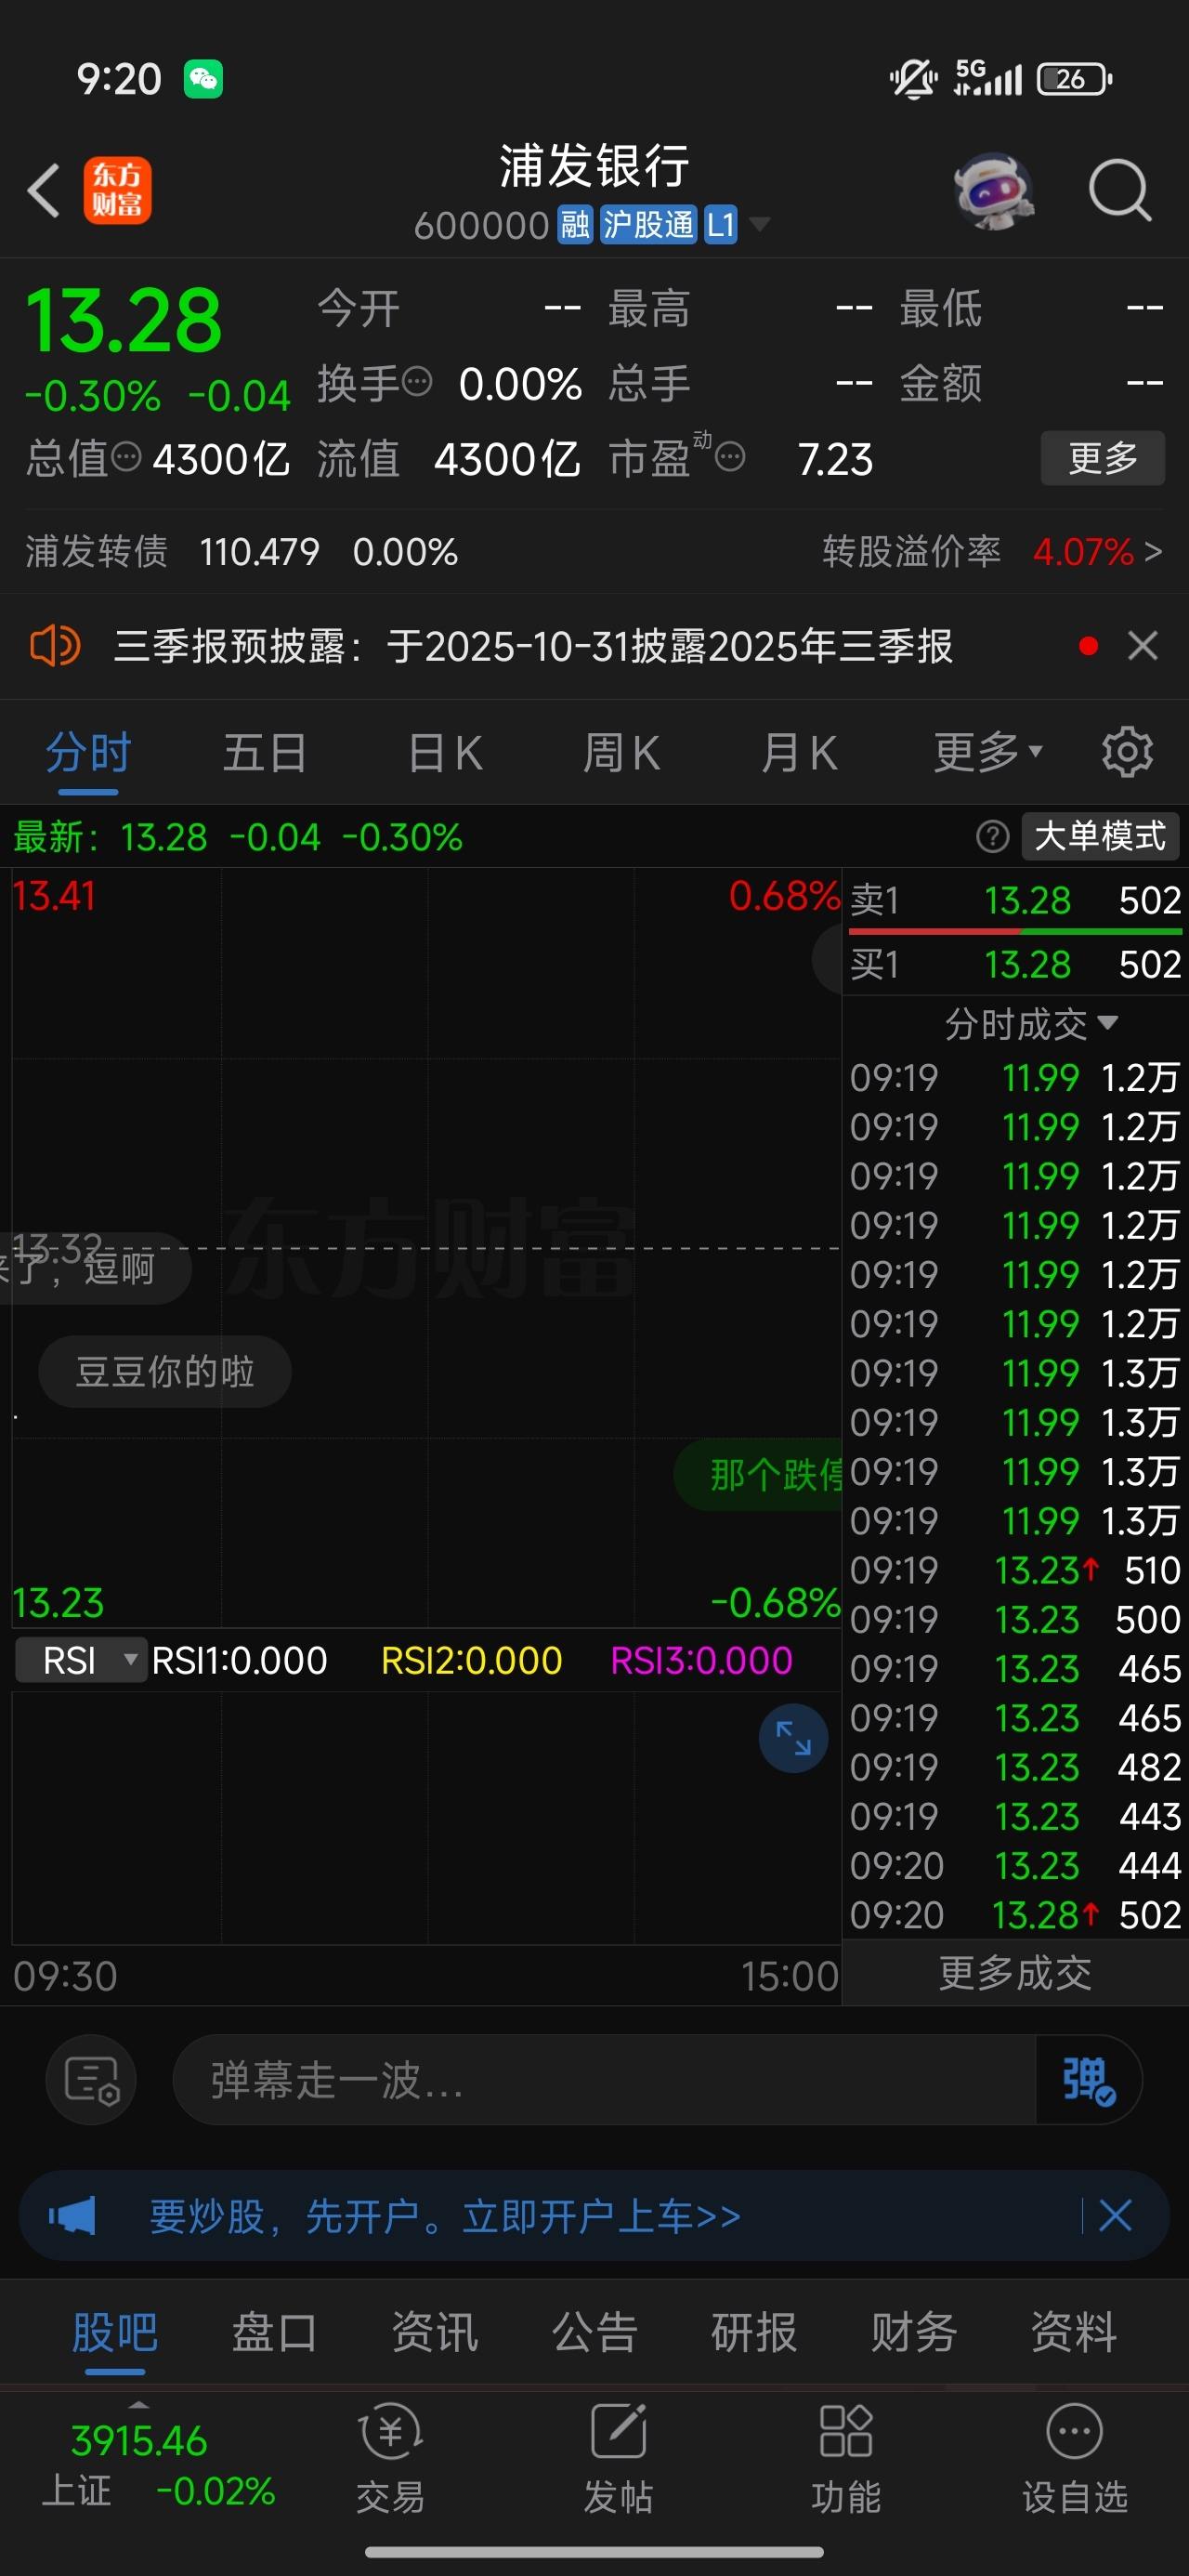This screenshot has height=2576, width=1189.
Task: Switch to the 月K chart tab
Action: [798, 752]
